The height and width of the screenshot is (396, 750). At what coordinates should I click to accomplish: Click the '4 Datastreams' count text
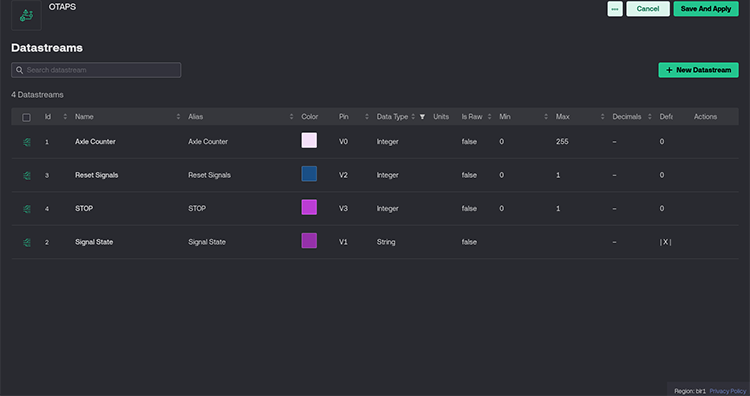(x=37, y=95)
